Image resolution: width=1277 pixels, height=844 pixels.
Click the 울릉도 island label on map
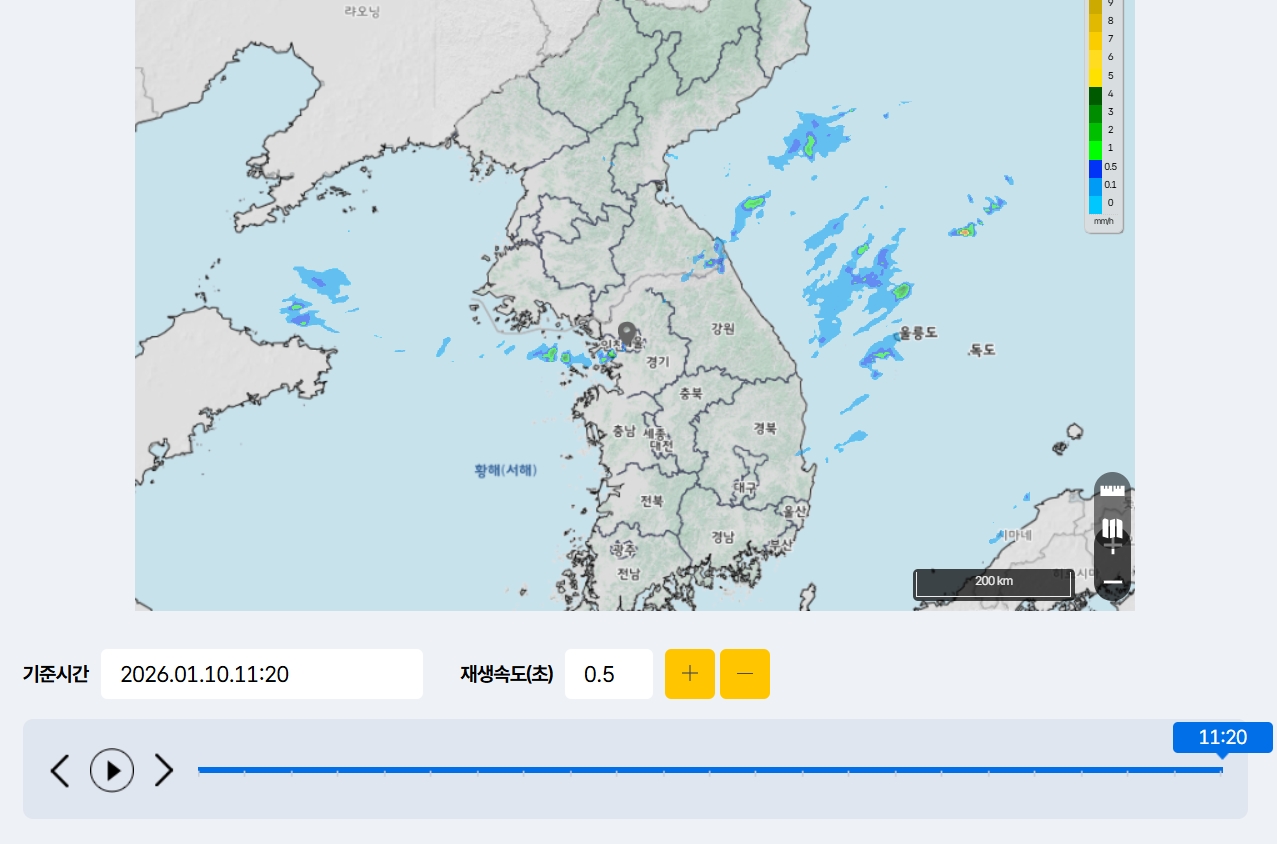pos(918,332)
